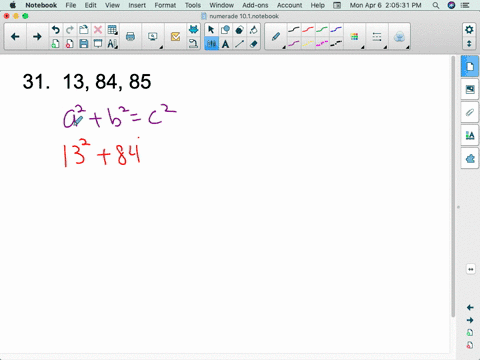Pick the dashed magenta pen line style
The width and height of the screenshot is (480, 360).
pyautogui.click(x=322, y=44)
